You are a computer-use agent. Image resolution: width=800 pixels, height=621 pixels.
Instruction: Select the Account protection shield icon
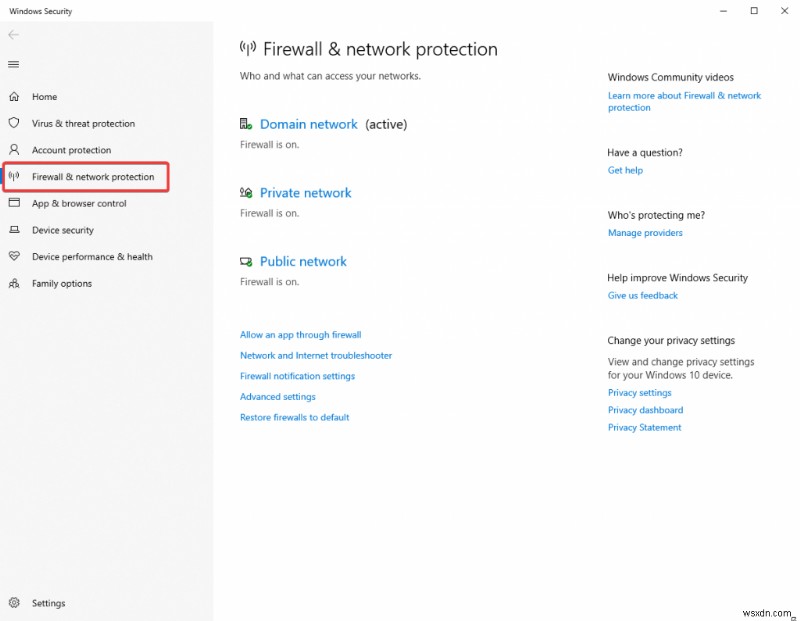[15, 150]
